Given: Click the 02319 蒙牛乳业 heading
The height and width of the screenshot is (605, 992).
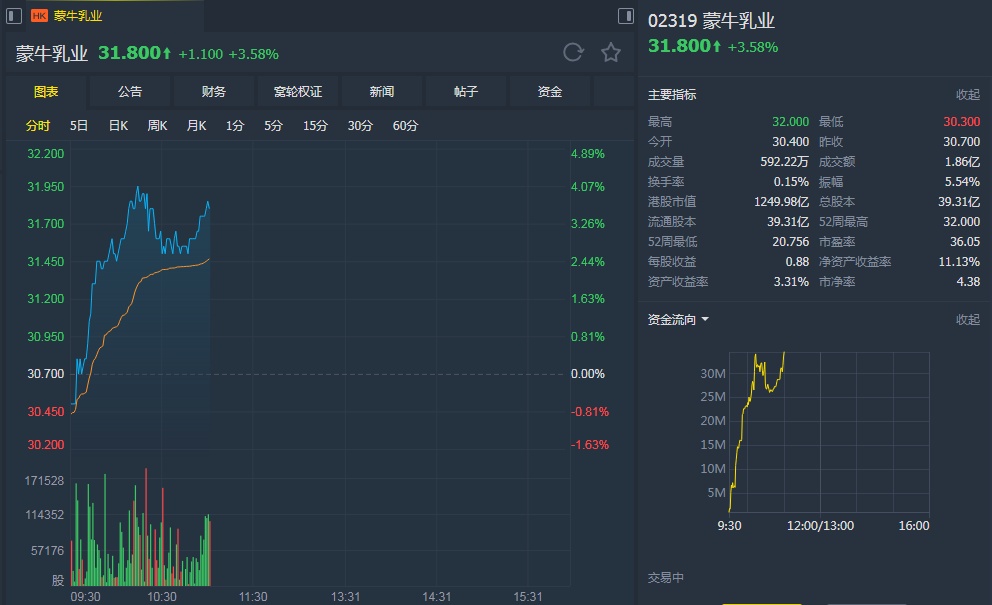Looking at the screenshot, I should click(711, 21).
